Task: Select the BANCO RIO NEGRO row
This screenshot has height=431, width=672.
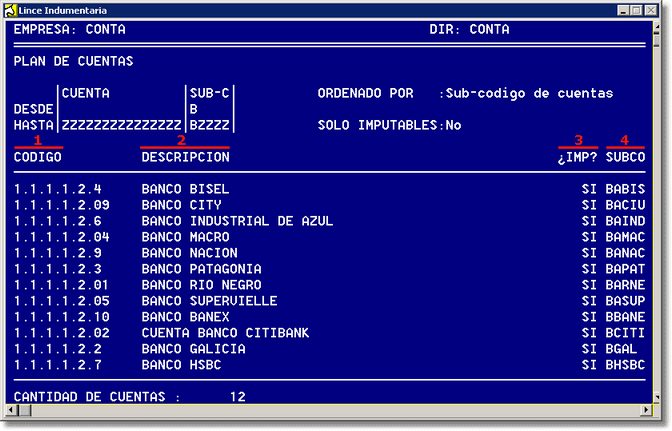Action: [329, 285]
